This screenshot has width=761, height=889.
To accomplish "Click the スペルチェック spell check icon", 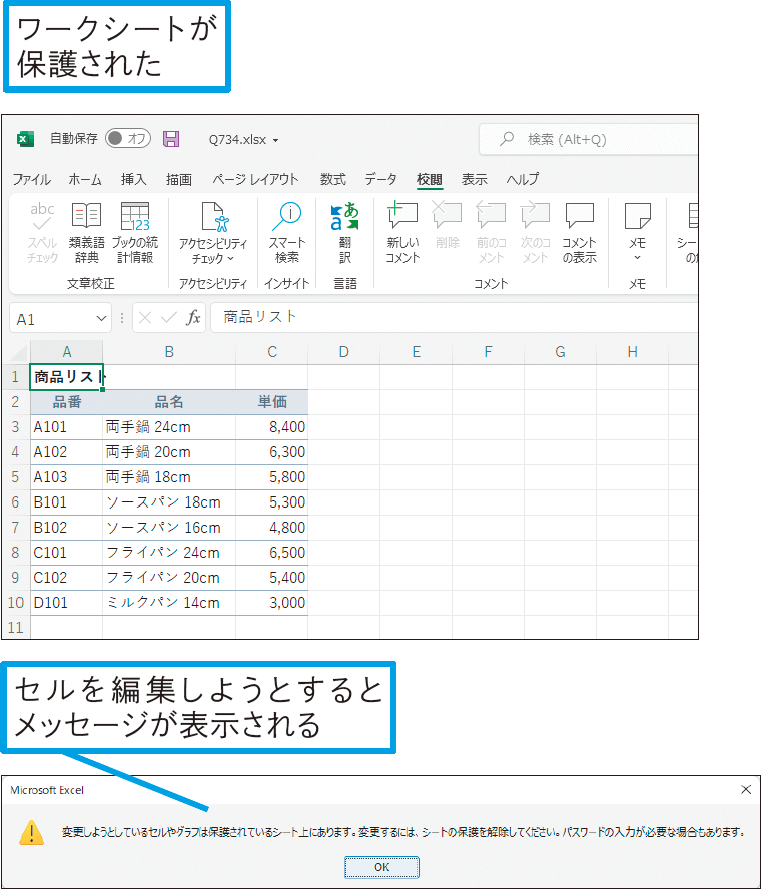I will (43, 232).
